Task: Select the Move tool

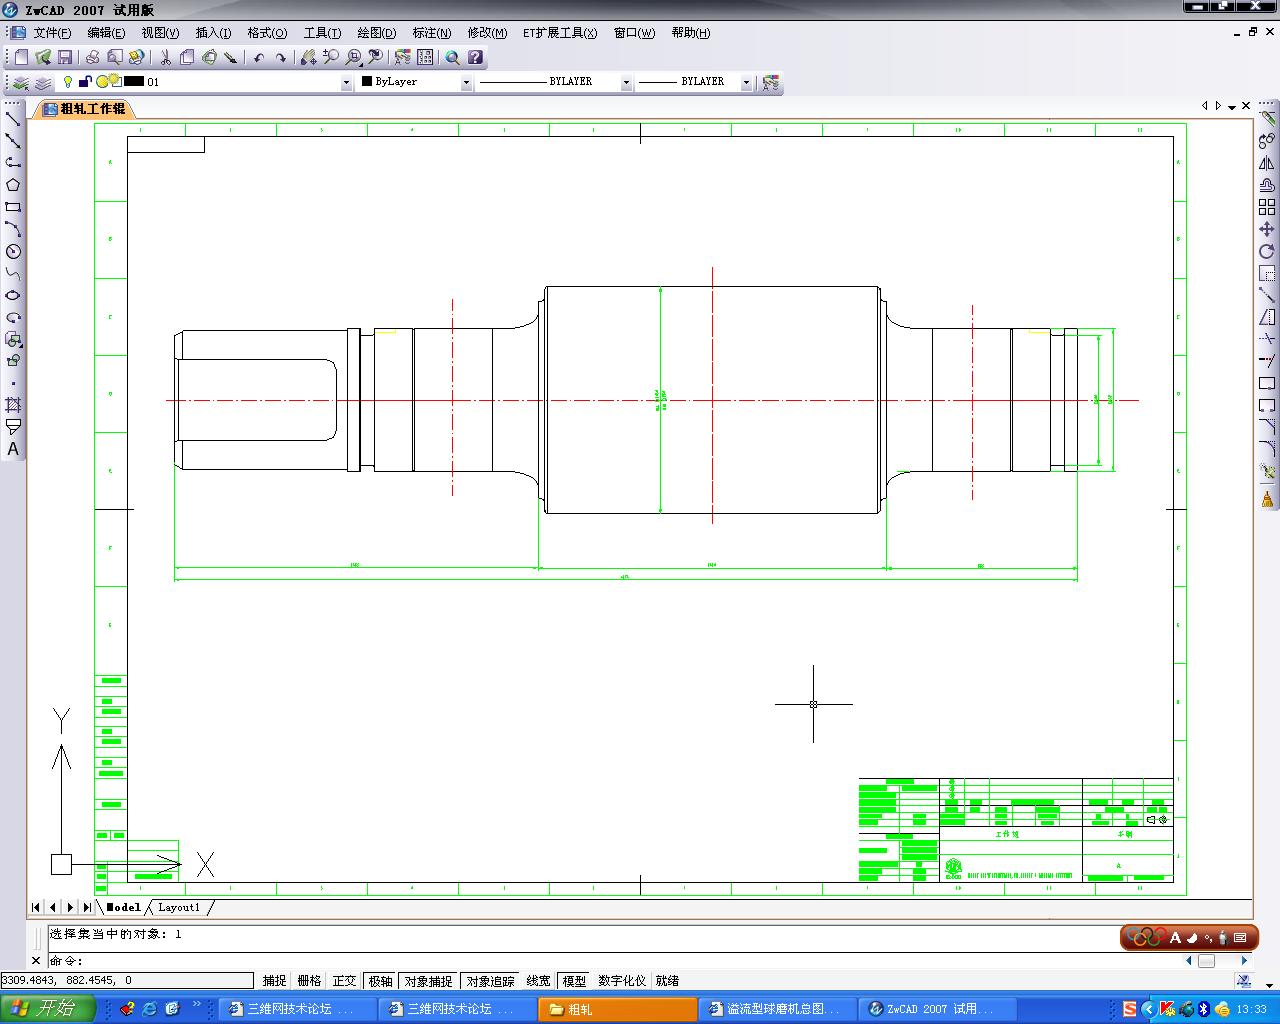Action: coord(1267,229)
